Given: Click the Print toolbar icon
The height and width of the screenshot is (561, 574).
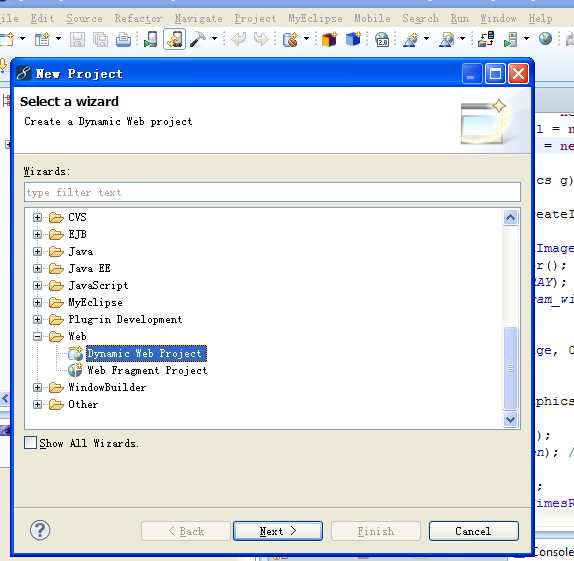Looking at the screenshot, I should point(123,39).
